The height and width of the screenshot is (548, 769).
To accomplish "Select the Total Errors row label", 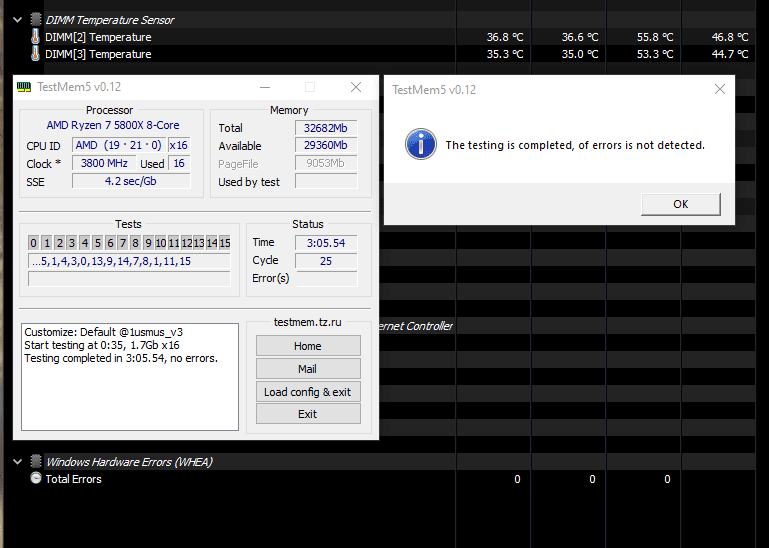I will click(x=74, y=479).
